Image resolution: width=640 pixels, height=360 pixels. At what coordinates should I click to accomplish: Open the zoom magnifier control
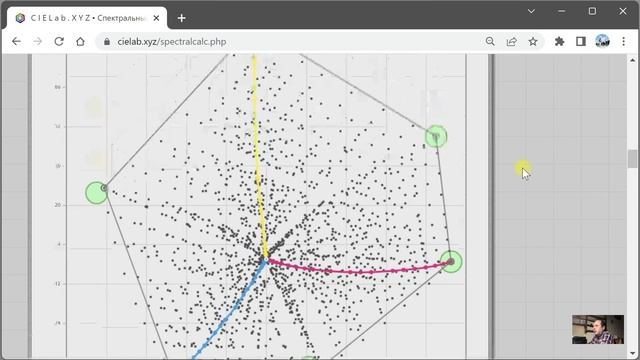pyautogui.click(x=490, y=41)
